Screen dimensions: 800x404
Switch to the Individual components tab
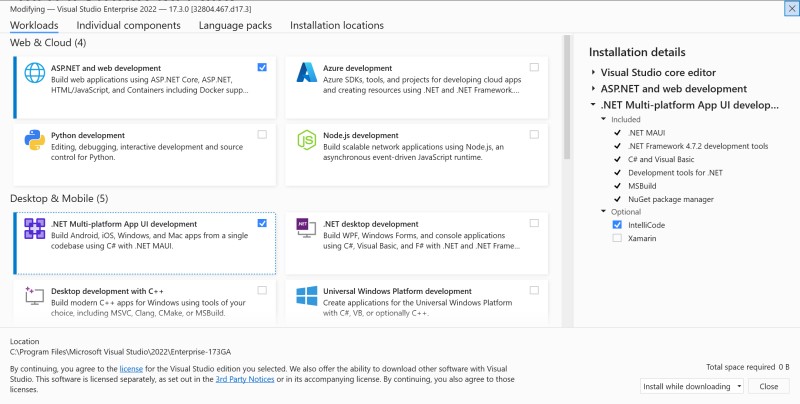click(129, 26)
